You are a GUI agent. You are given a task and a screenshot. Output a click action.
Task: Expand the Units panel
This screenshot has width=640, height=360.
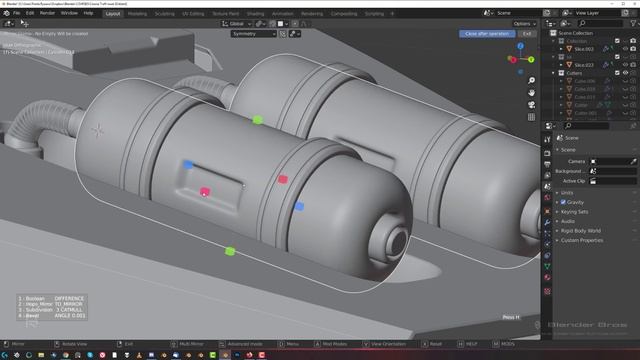(x=567, y=193)
